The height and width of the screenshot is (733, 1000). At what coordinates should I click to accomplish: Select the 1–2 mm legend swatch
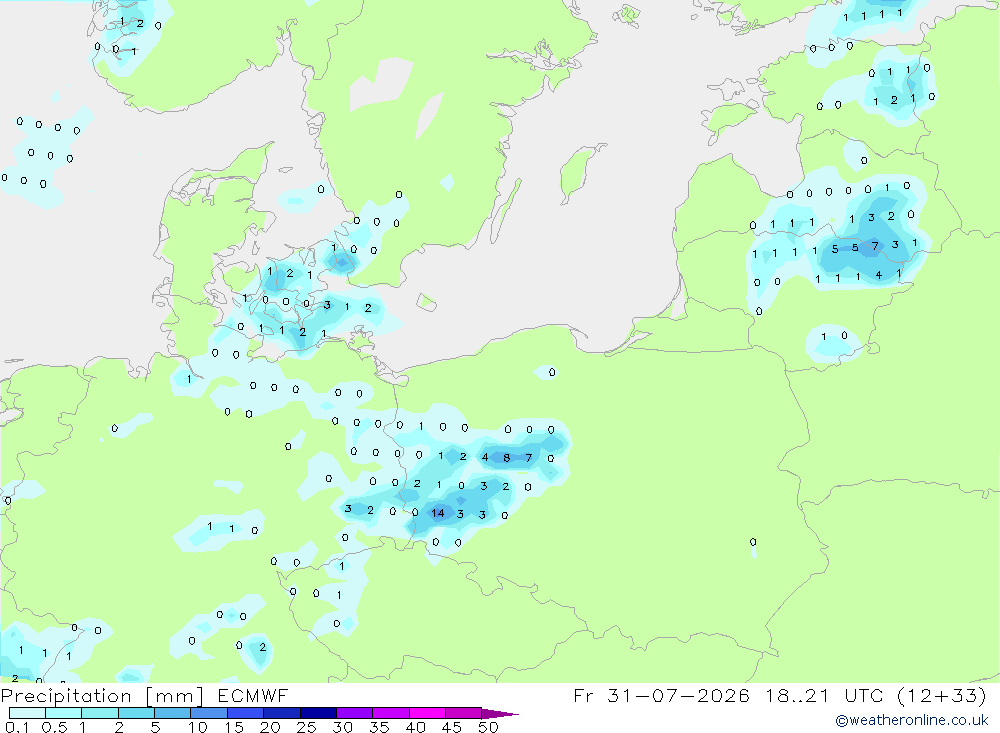coord(99,713)
